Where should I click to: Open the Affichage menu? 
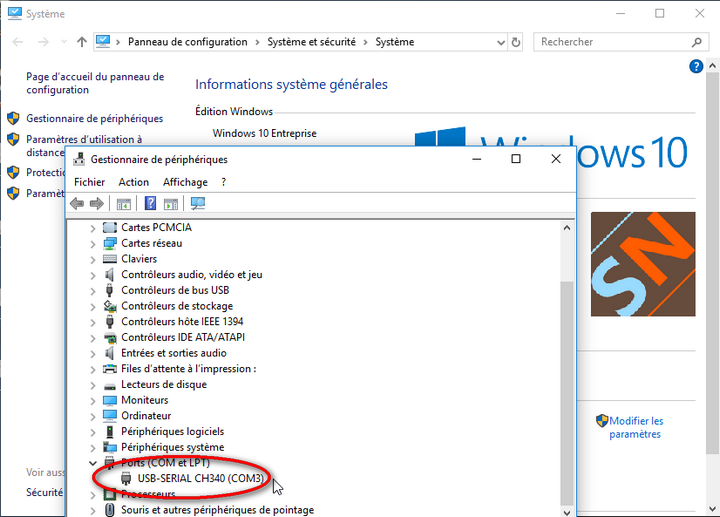(x=185, y=182)
